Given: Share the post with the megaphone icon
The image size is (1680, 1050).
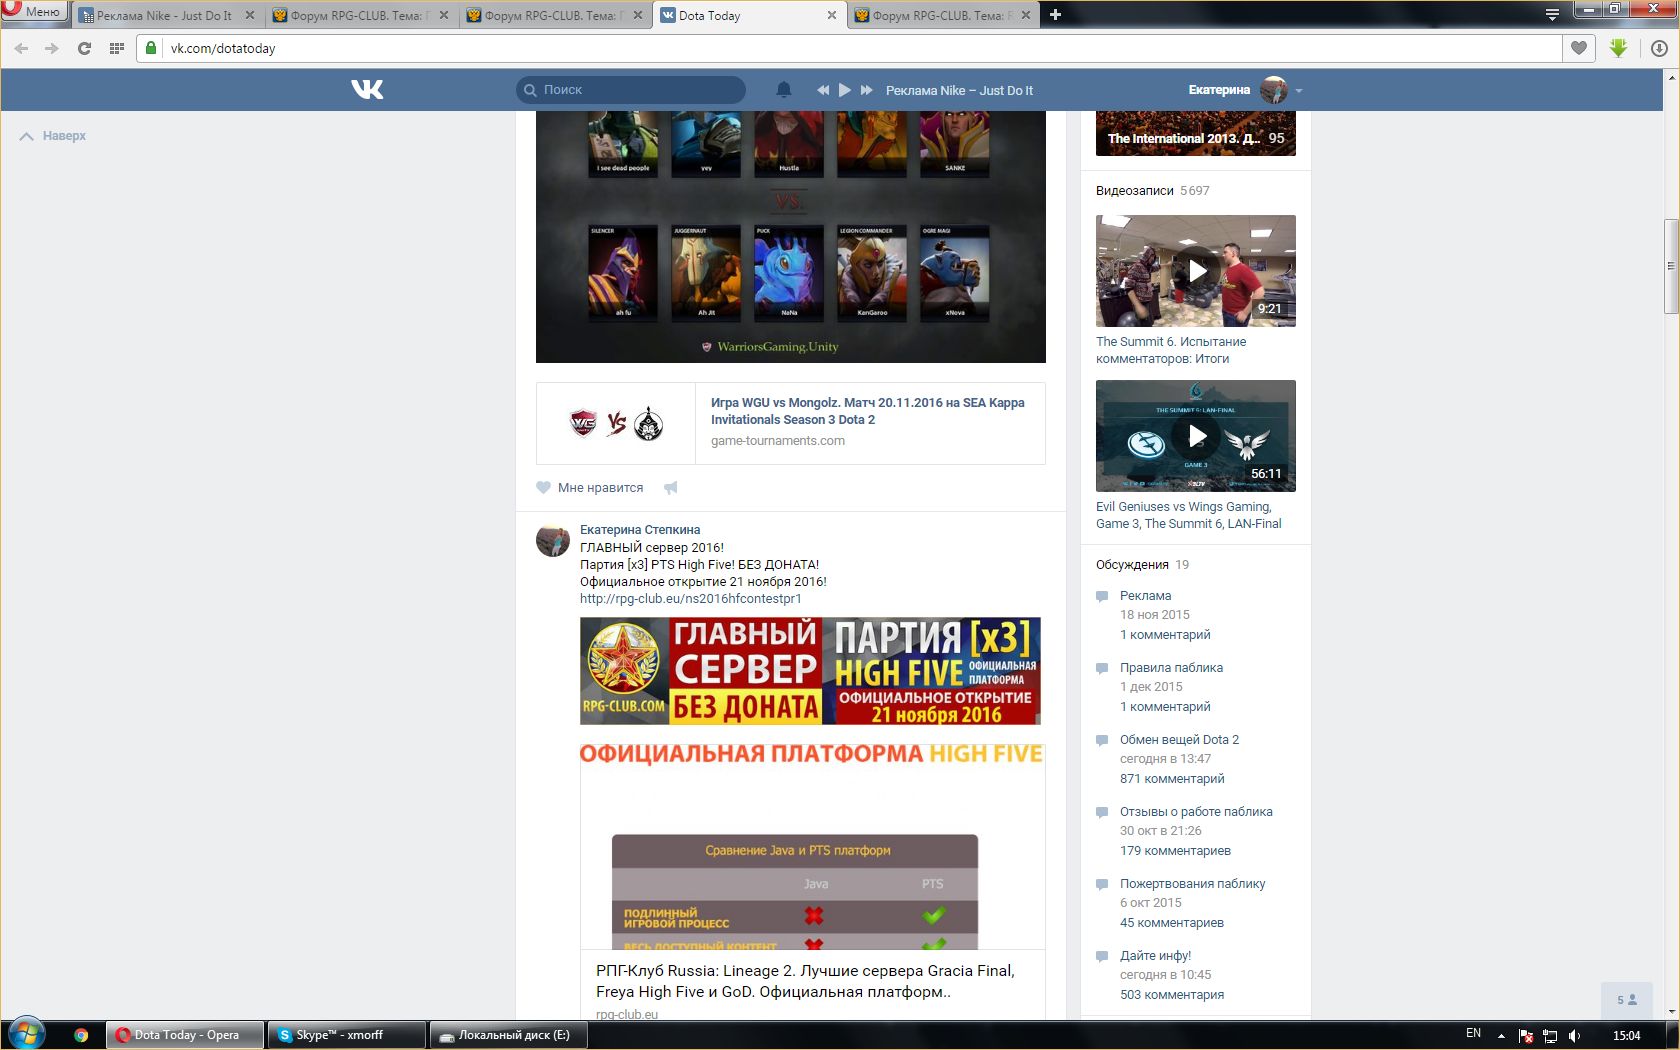Looking at the screenshot, I should click(671, 488).
